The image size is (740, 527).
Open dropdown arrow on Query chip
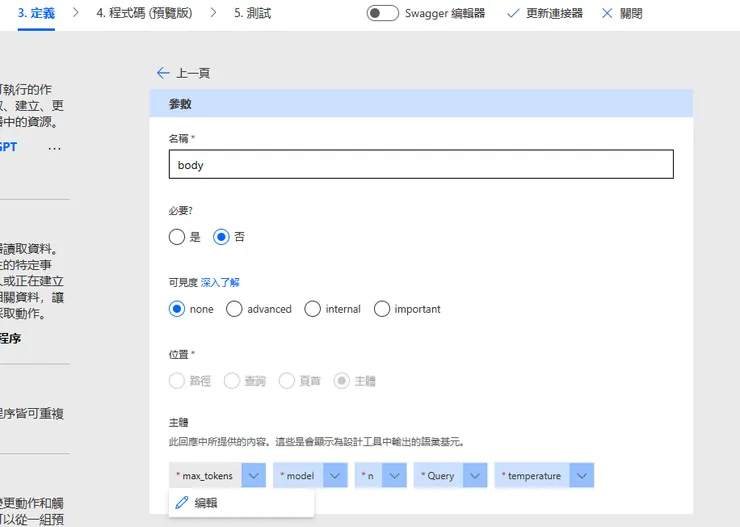click(475, 476)
